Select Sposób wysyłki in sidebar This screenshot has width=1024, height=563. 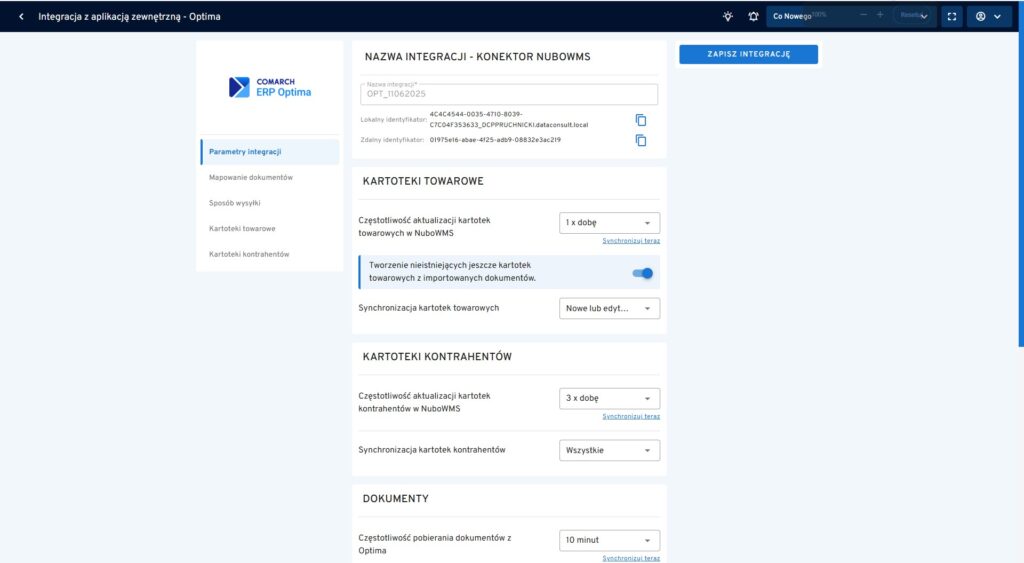[x=235, y=203]
